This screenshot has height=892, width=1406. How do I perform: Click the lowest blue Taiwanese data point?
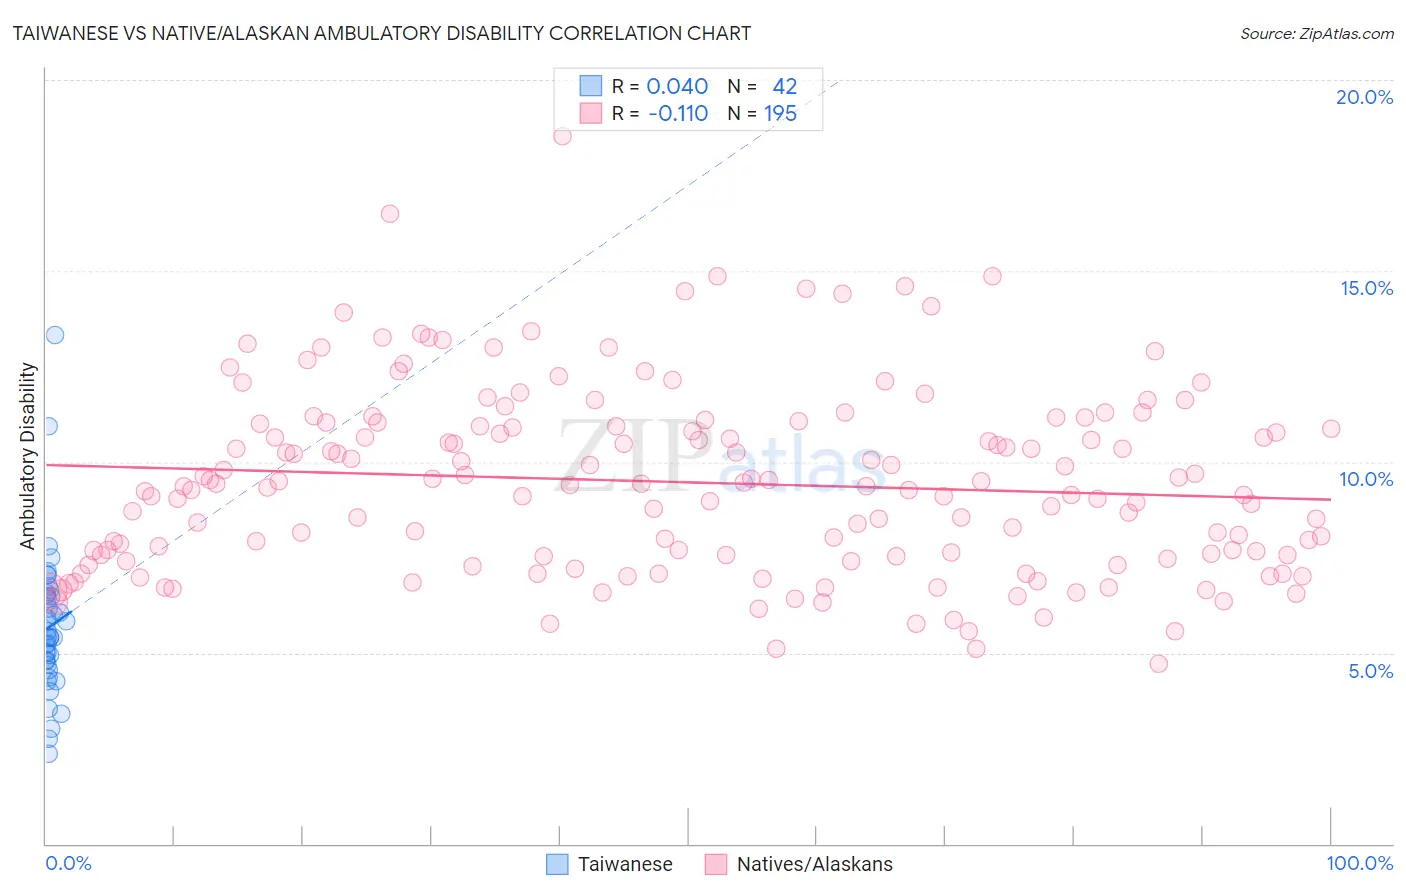click(47, 753)
